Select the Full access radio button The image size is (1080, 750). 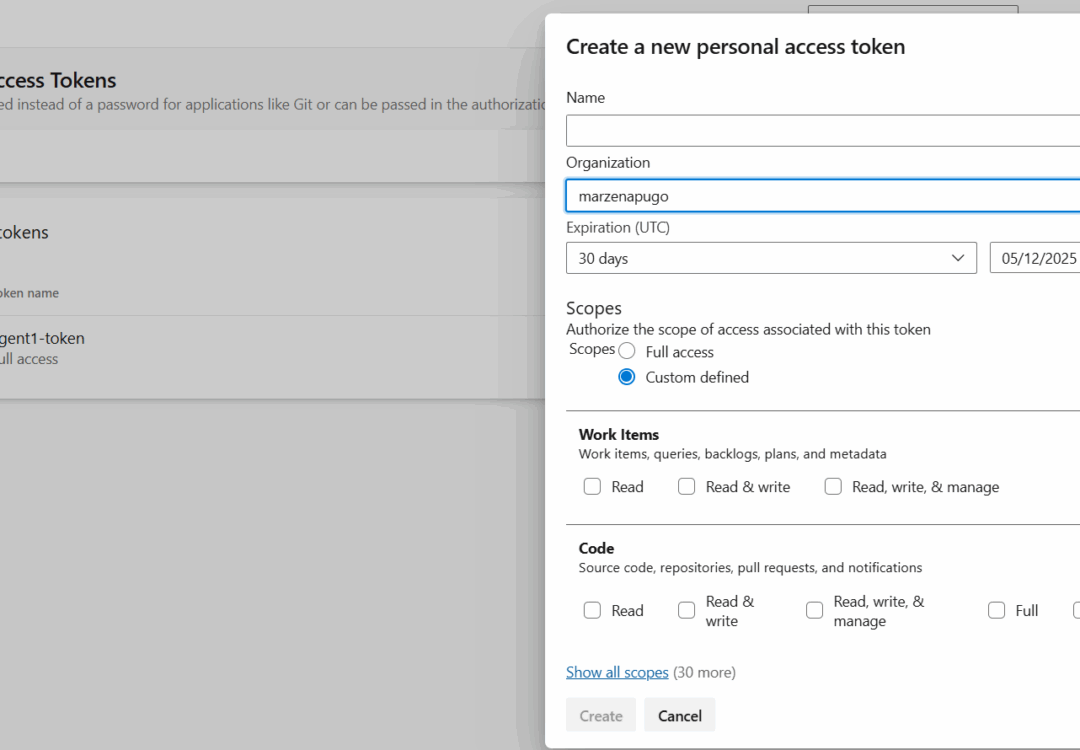(626, 350)
